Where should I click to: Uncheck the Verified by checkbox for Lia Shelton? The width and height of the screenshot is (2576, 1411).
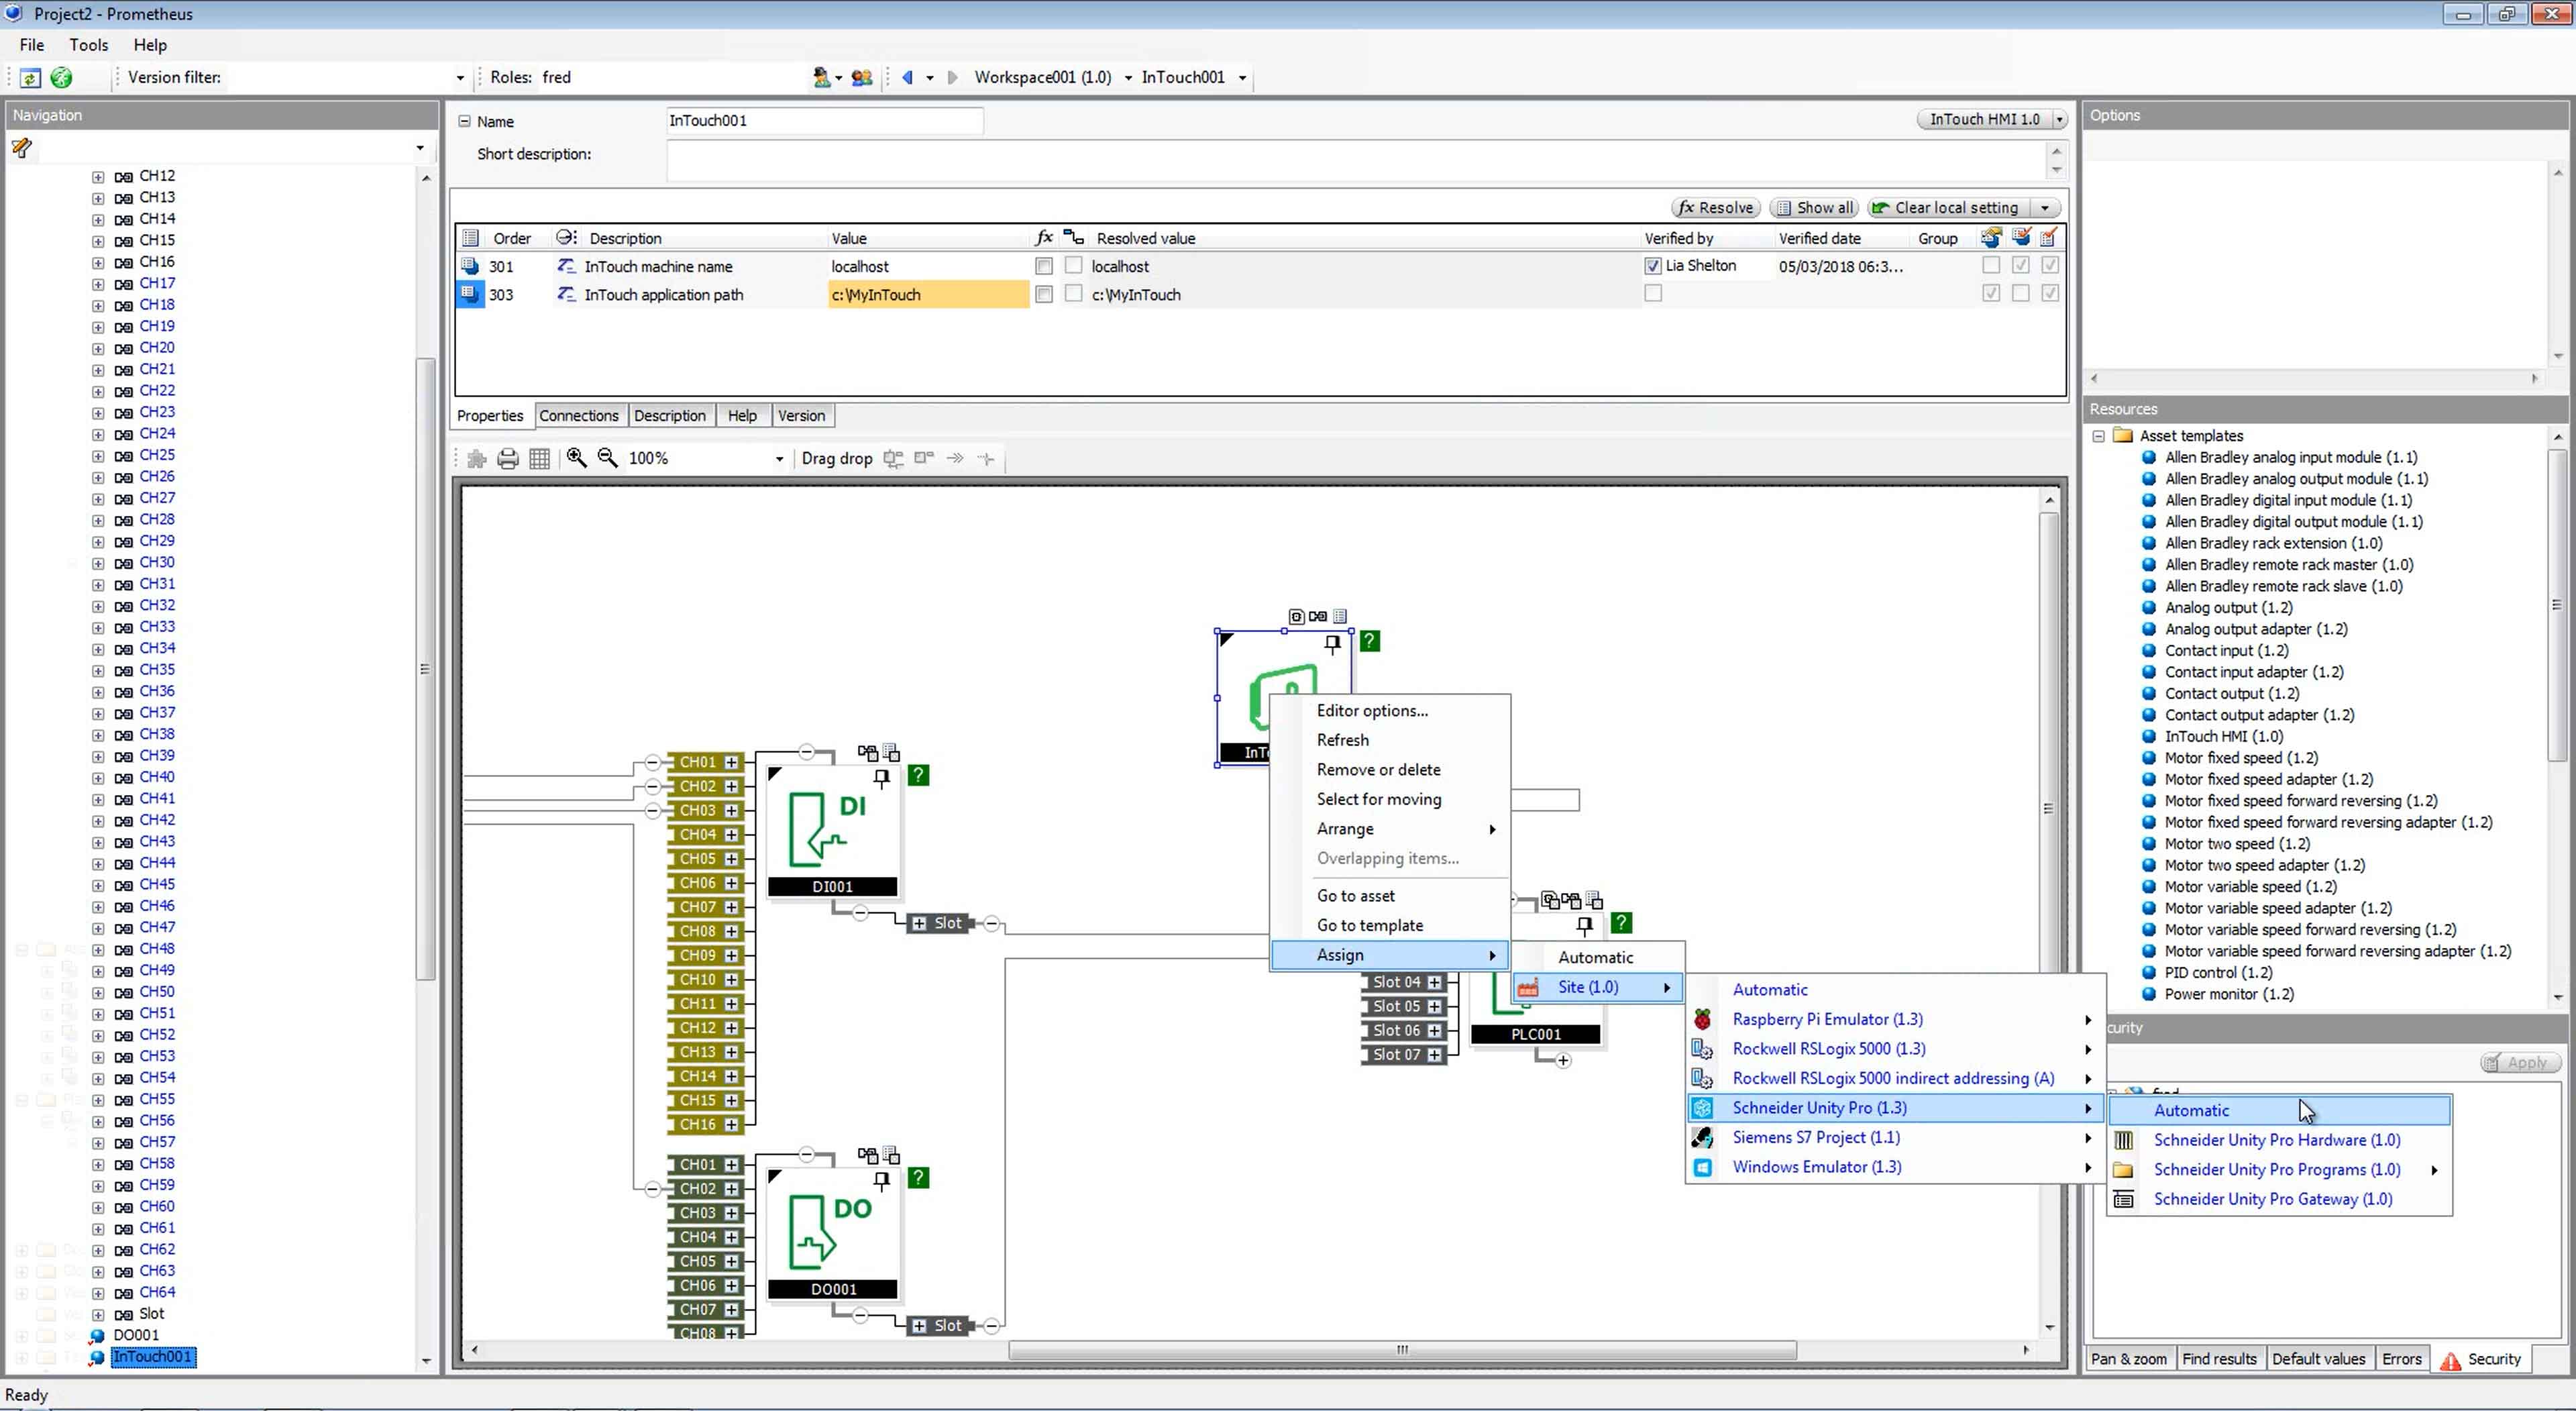pyautogui.click(x=1652, y=266)
